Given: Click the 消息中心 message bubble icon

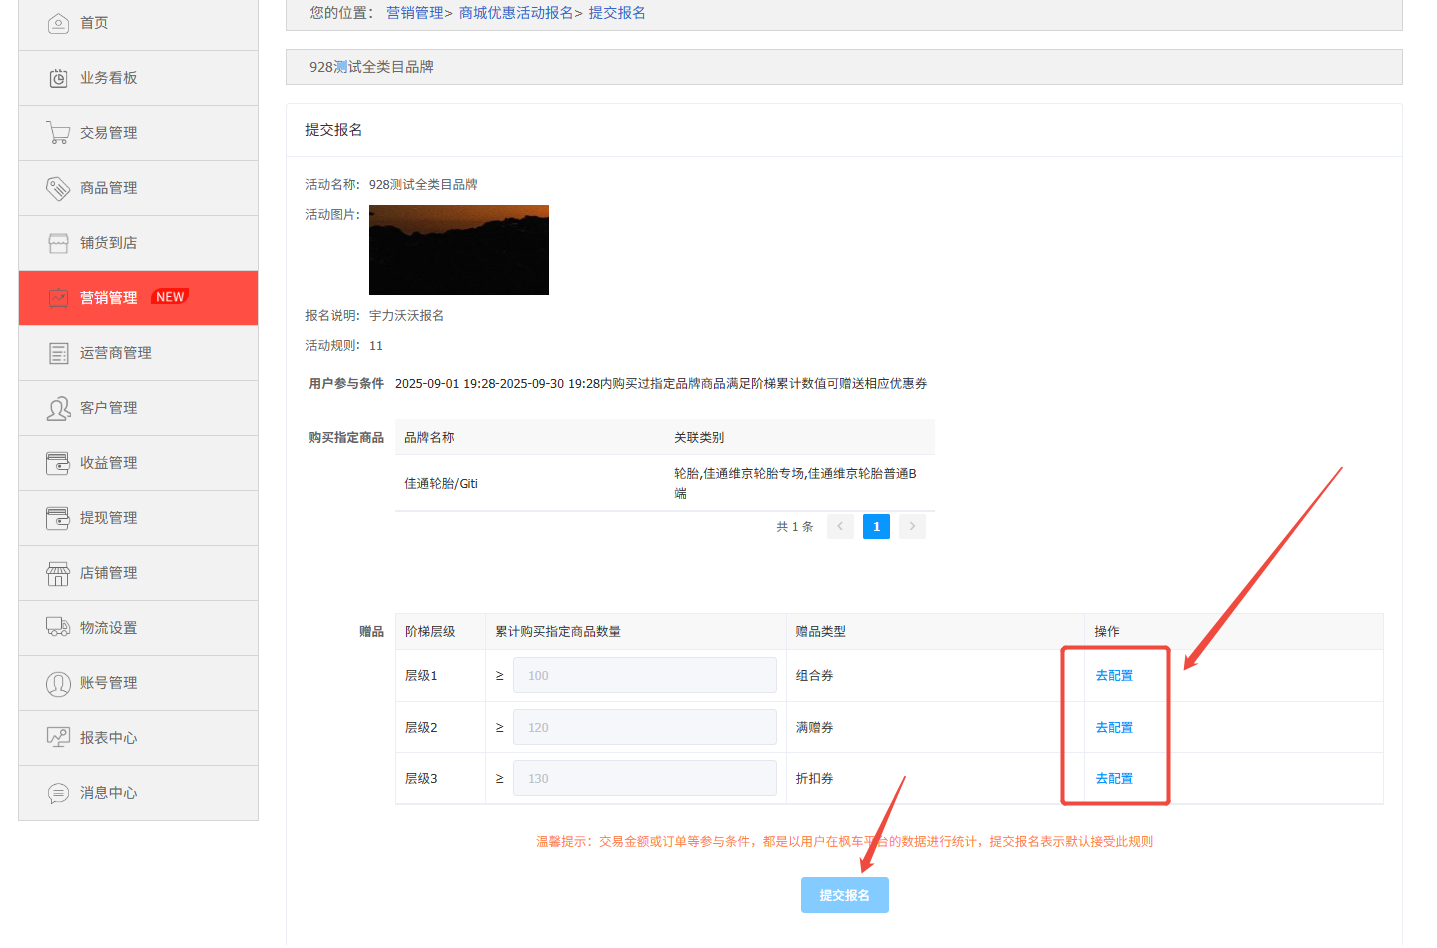Looking at the screenshot, I should pos(58,792).
